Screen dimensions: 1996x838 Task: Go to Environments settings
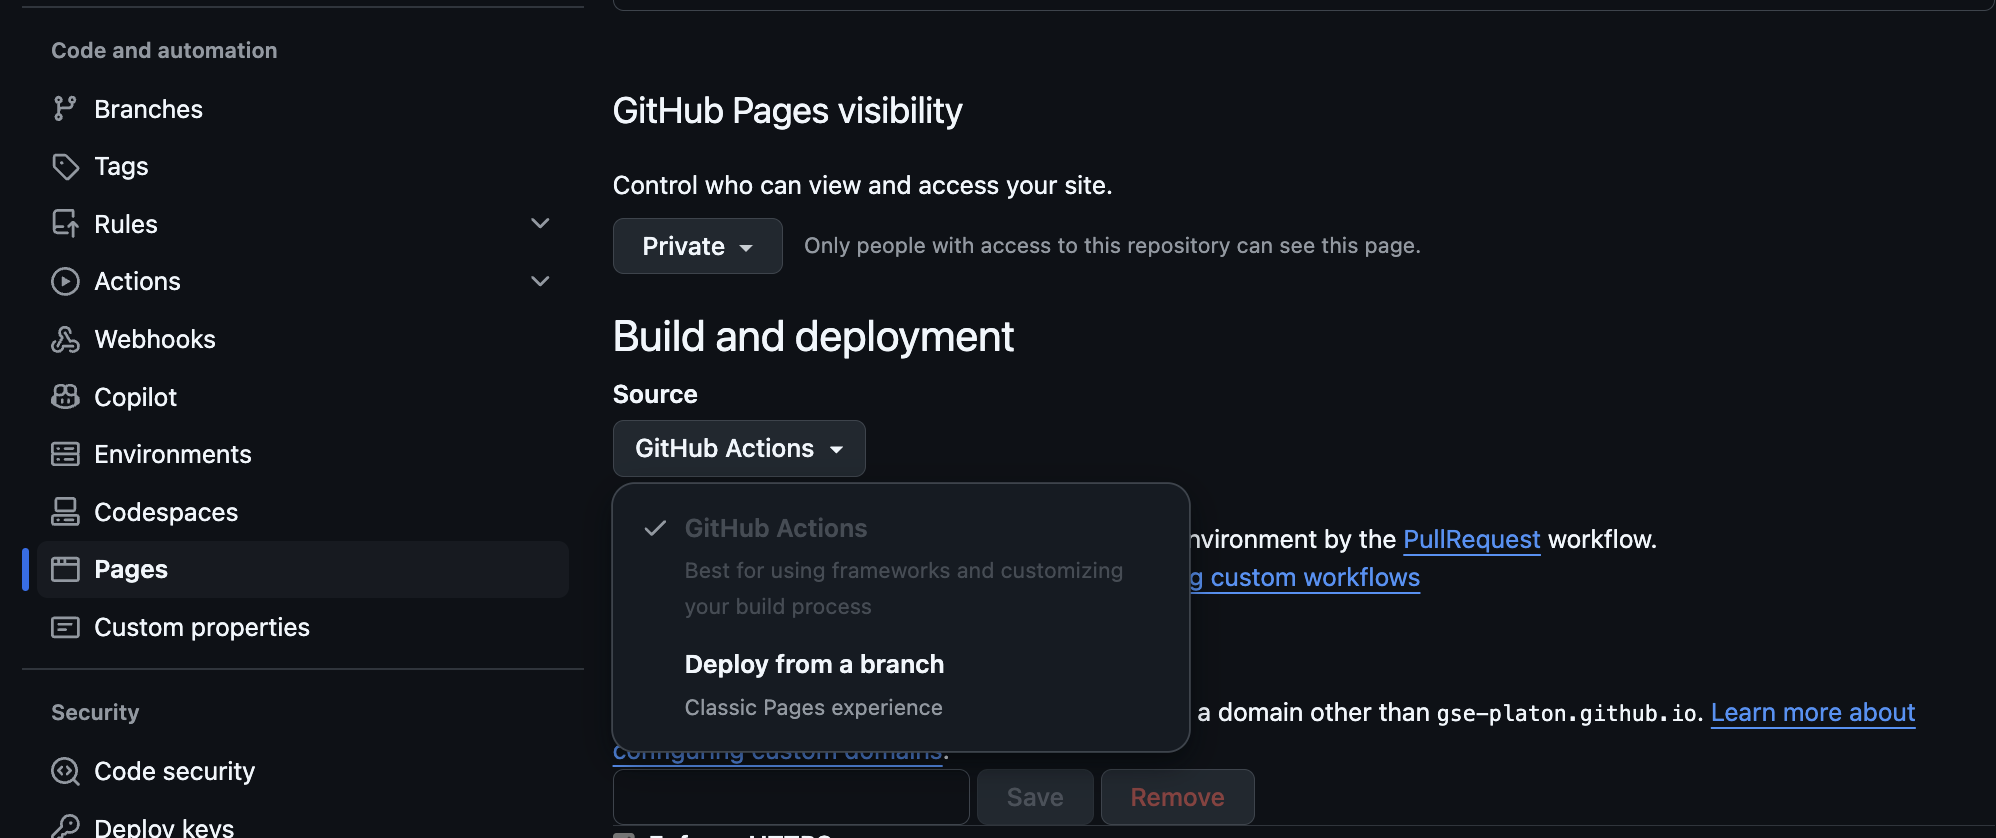coord(303,454)
